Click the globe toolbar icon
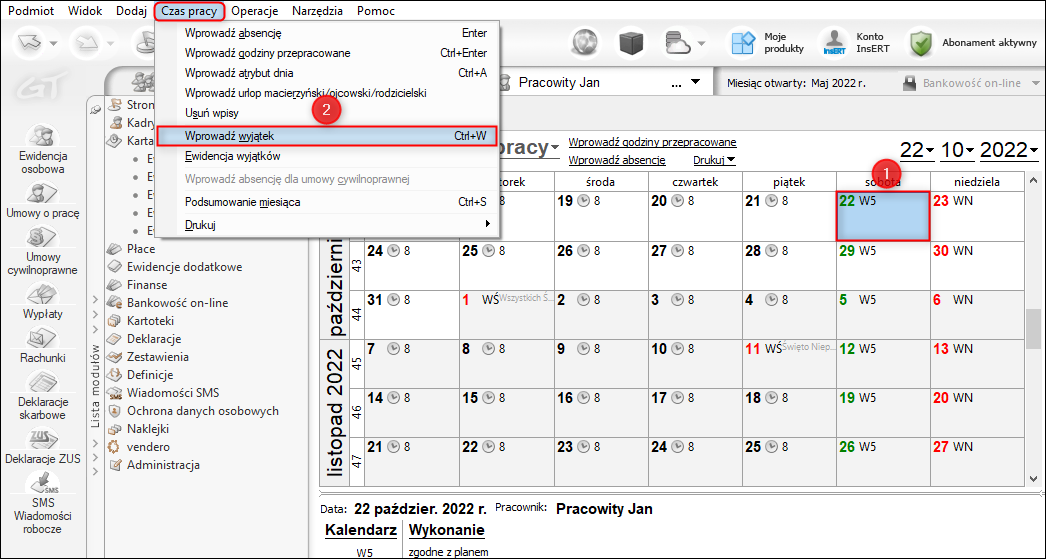The image size is (1046, 559). (x=587, y=44)
